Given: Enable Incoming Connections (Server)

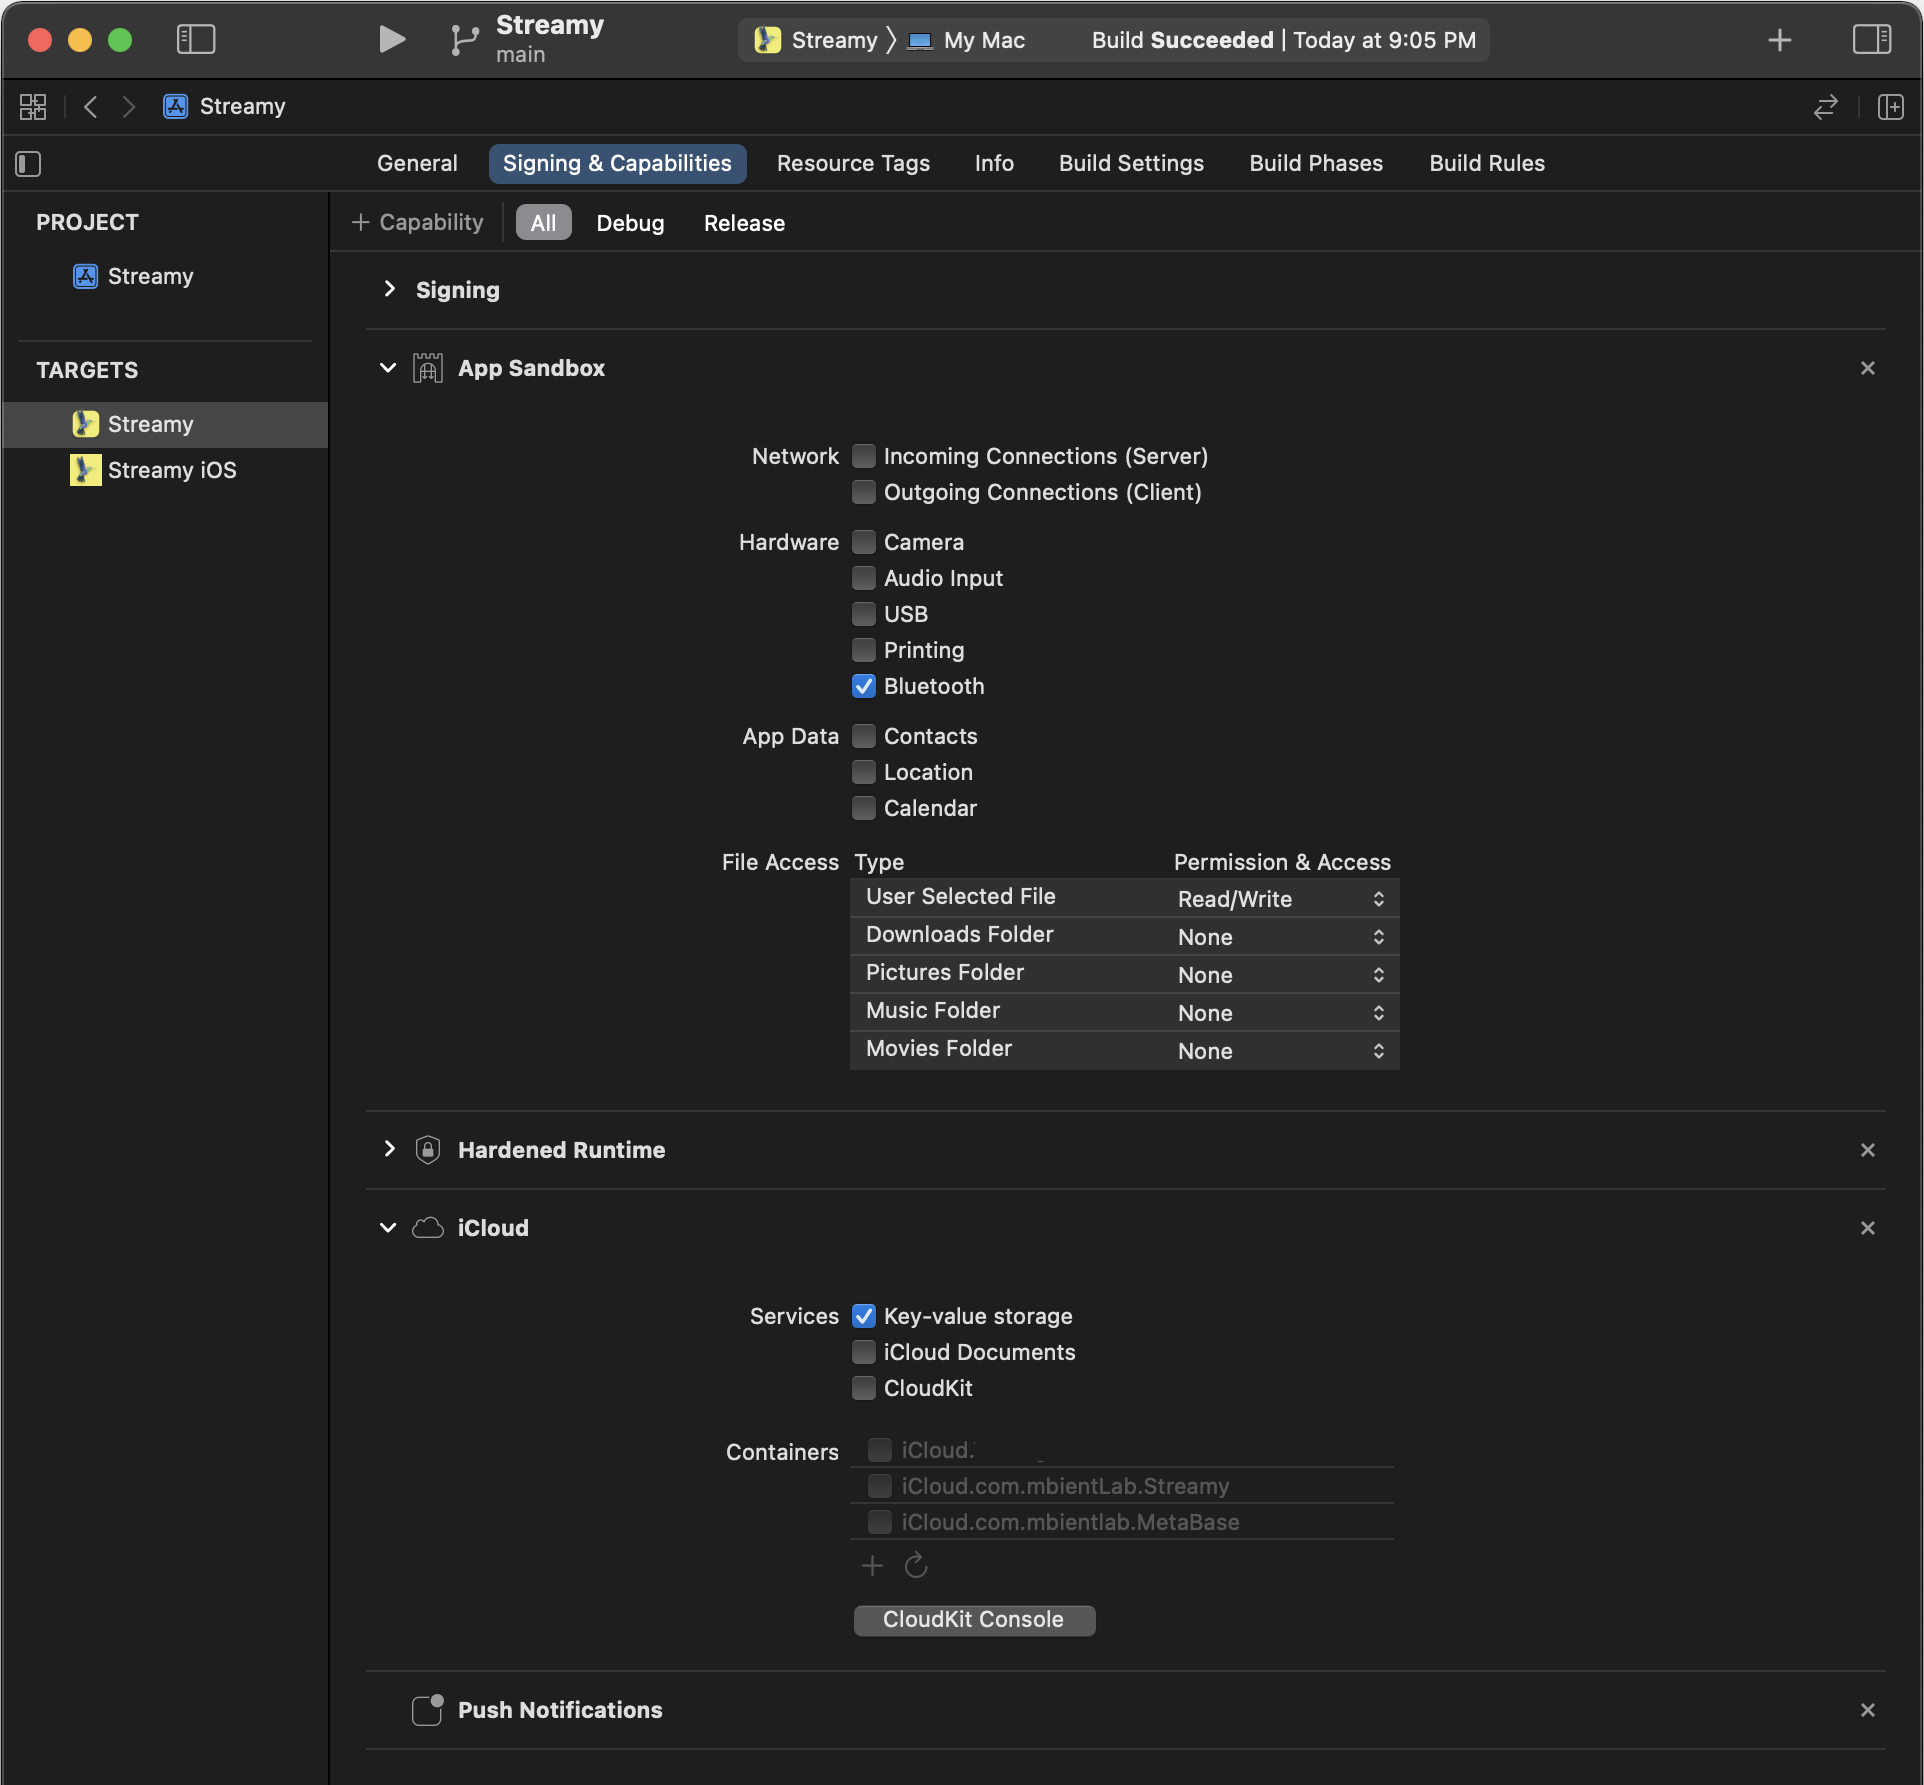Looking at the screenshot, I should pos(864,456).
